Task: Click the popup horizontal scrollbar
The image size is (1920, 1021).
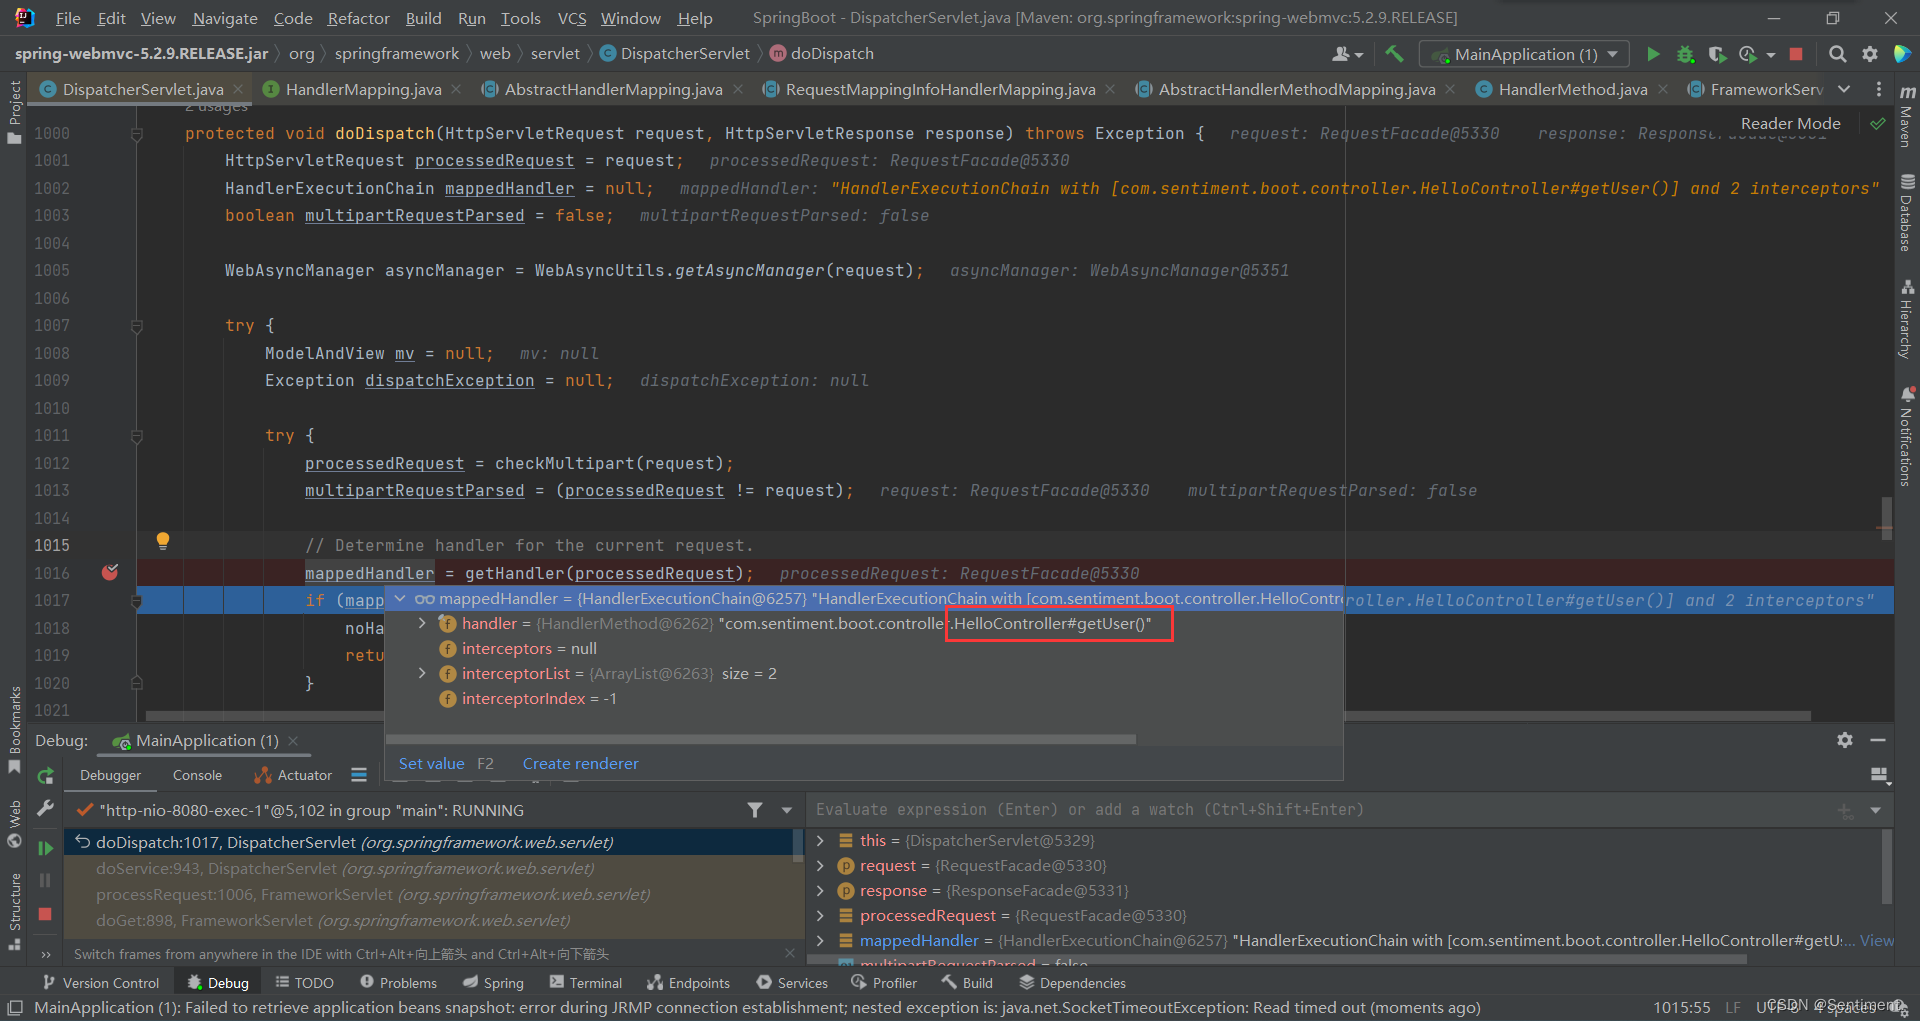Action: click(760, 739)
